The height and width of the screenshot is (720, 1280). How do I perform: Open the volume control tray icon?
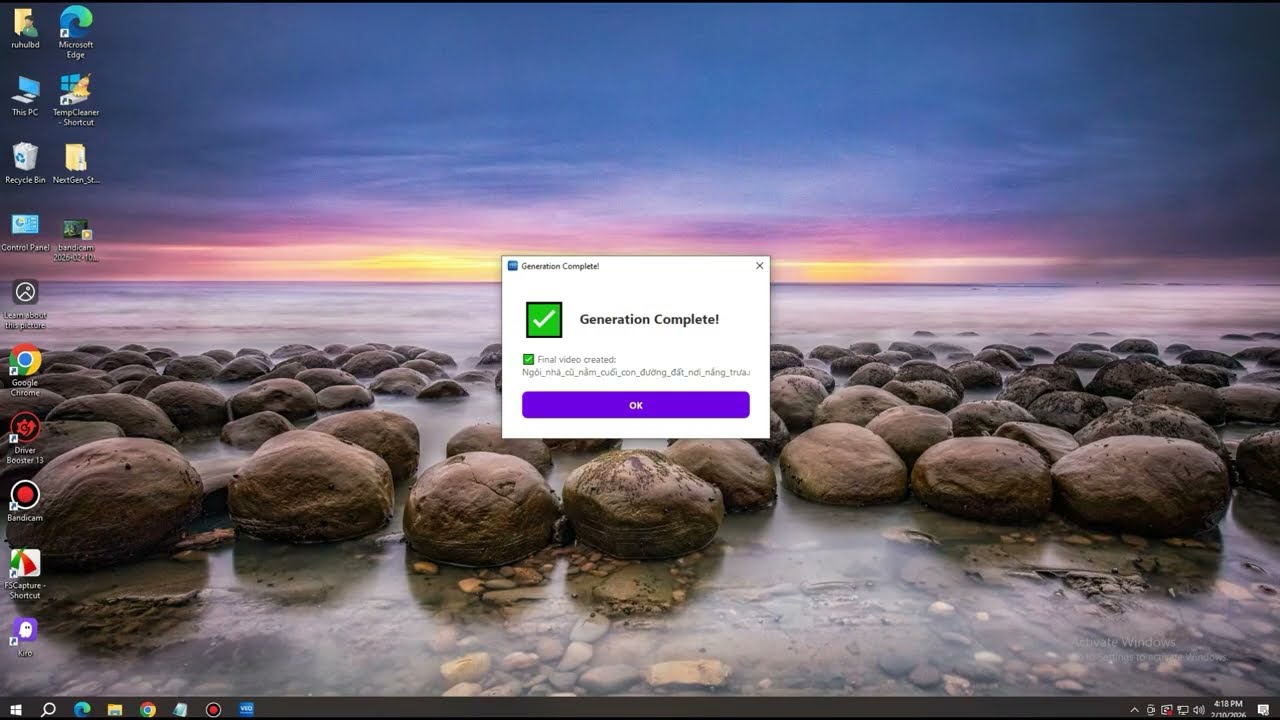coord(1198,710)
